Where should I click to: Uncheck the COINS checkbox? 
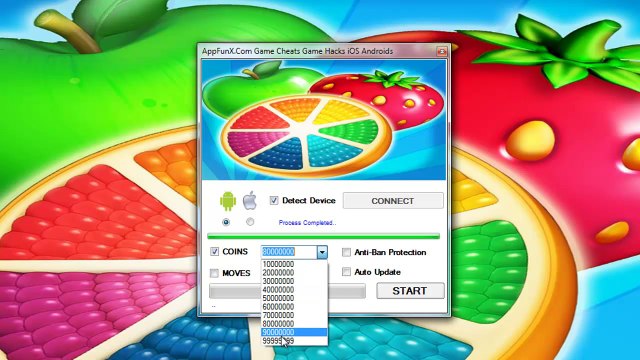[214, 251]
